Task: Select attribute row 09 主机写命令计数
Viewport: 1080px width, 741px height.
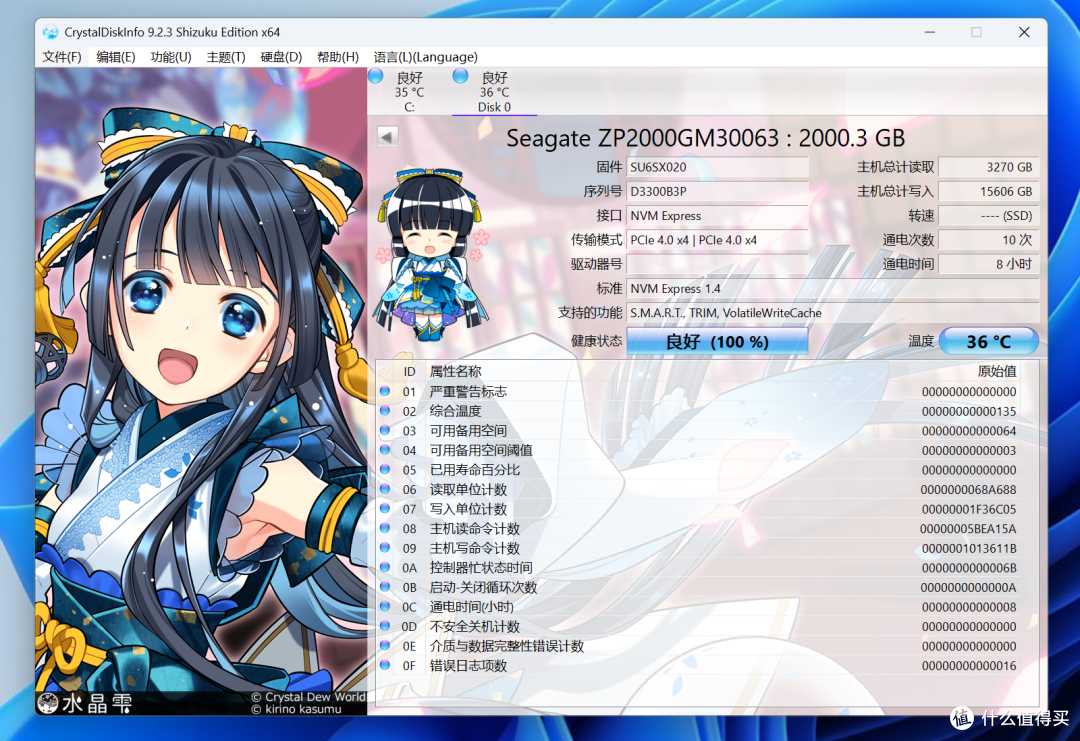Action: coord(698,548)
